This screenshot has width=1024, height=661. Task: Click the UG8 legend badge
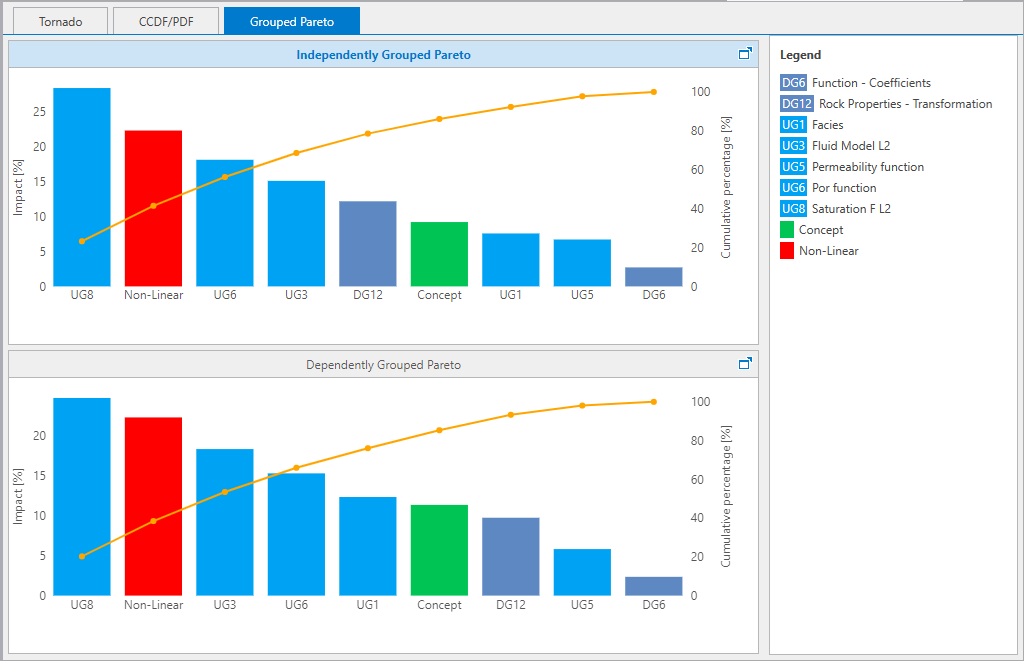point(793,209)
